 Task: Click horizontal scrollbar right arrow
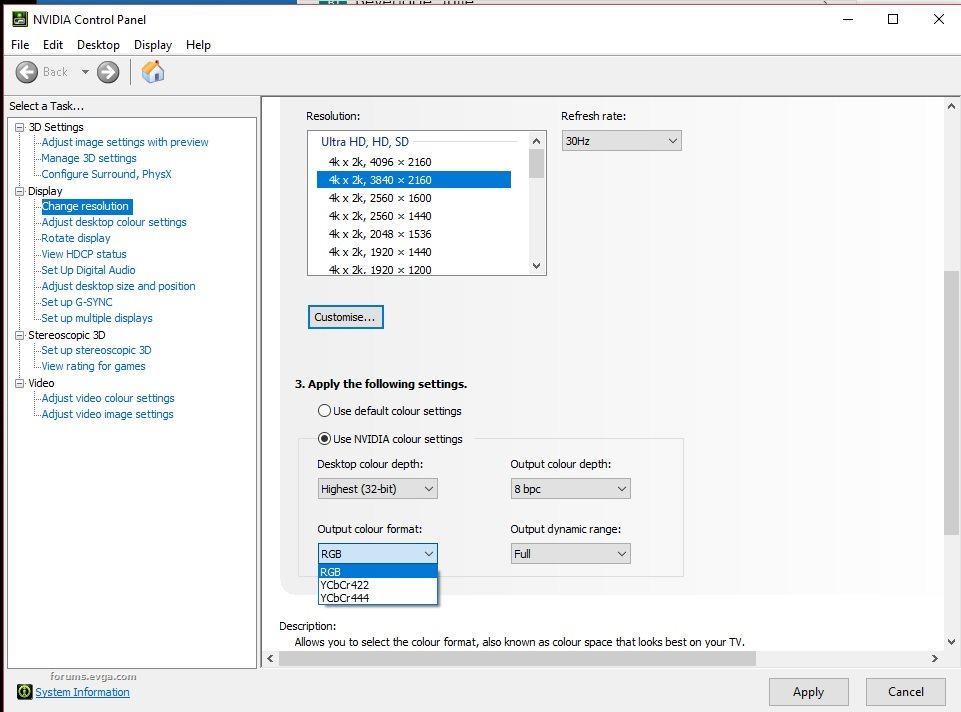(x=934, y=658)
